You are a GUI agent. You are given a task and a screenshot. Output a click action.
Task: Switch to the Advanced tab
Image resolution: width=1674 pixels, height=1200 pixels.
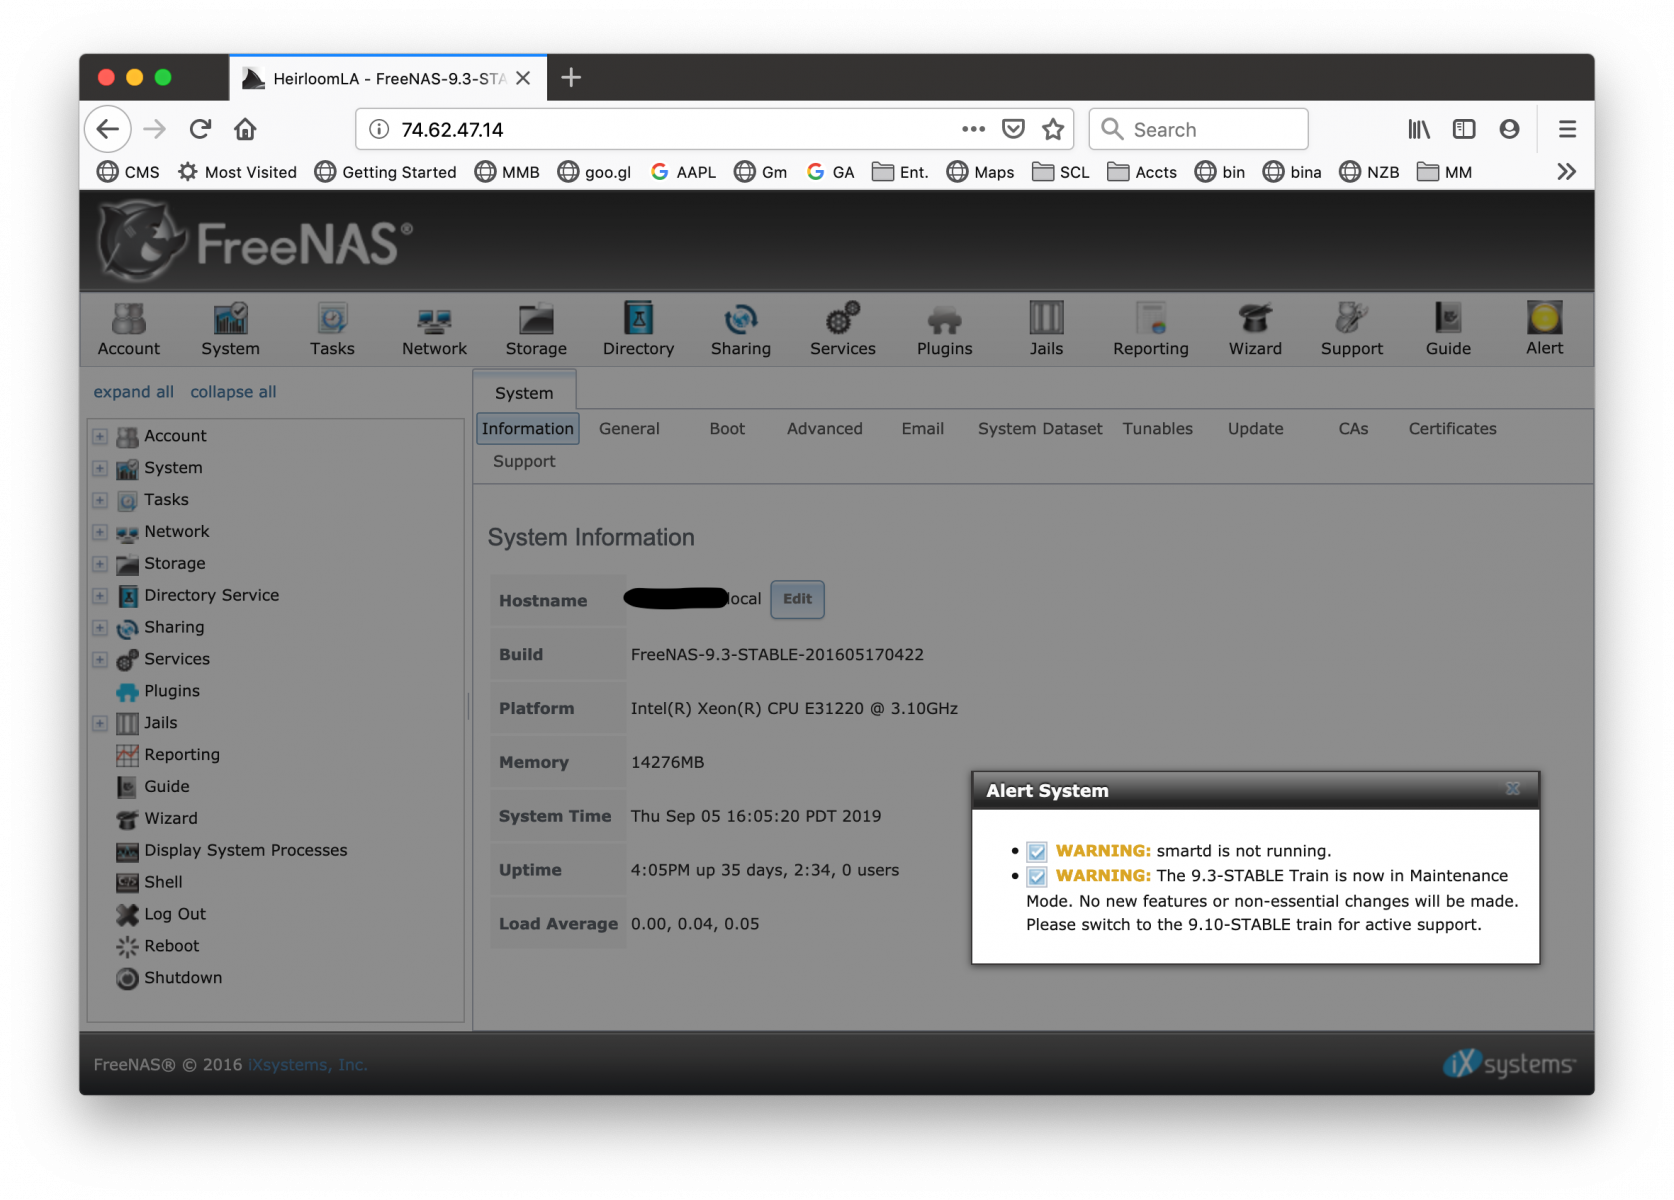pos(824,429)
